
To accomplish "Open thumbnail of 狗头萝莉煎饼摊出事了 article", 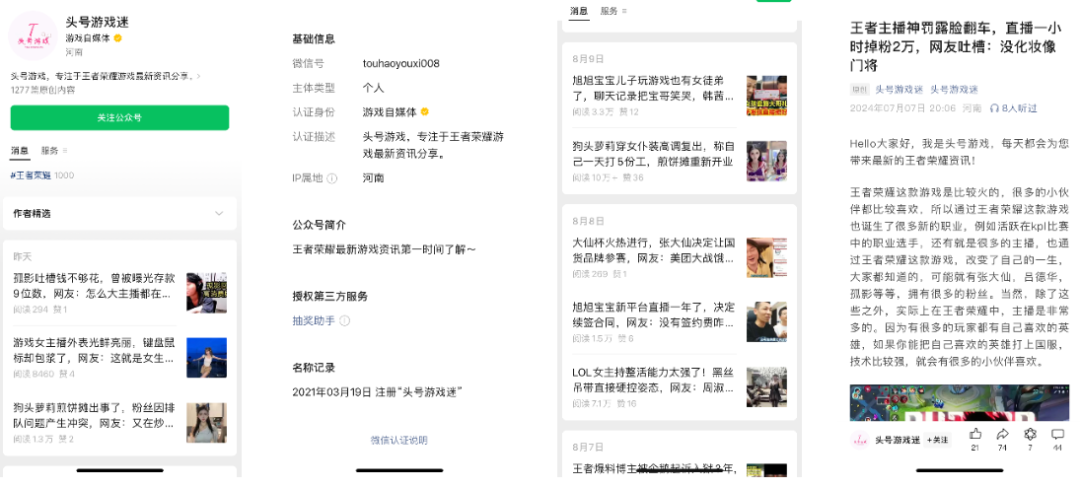I will click(x=206, y=423).
